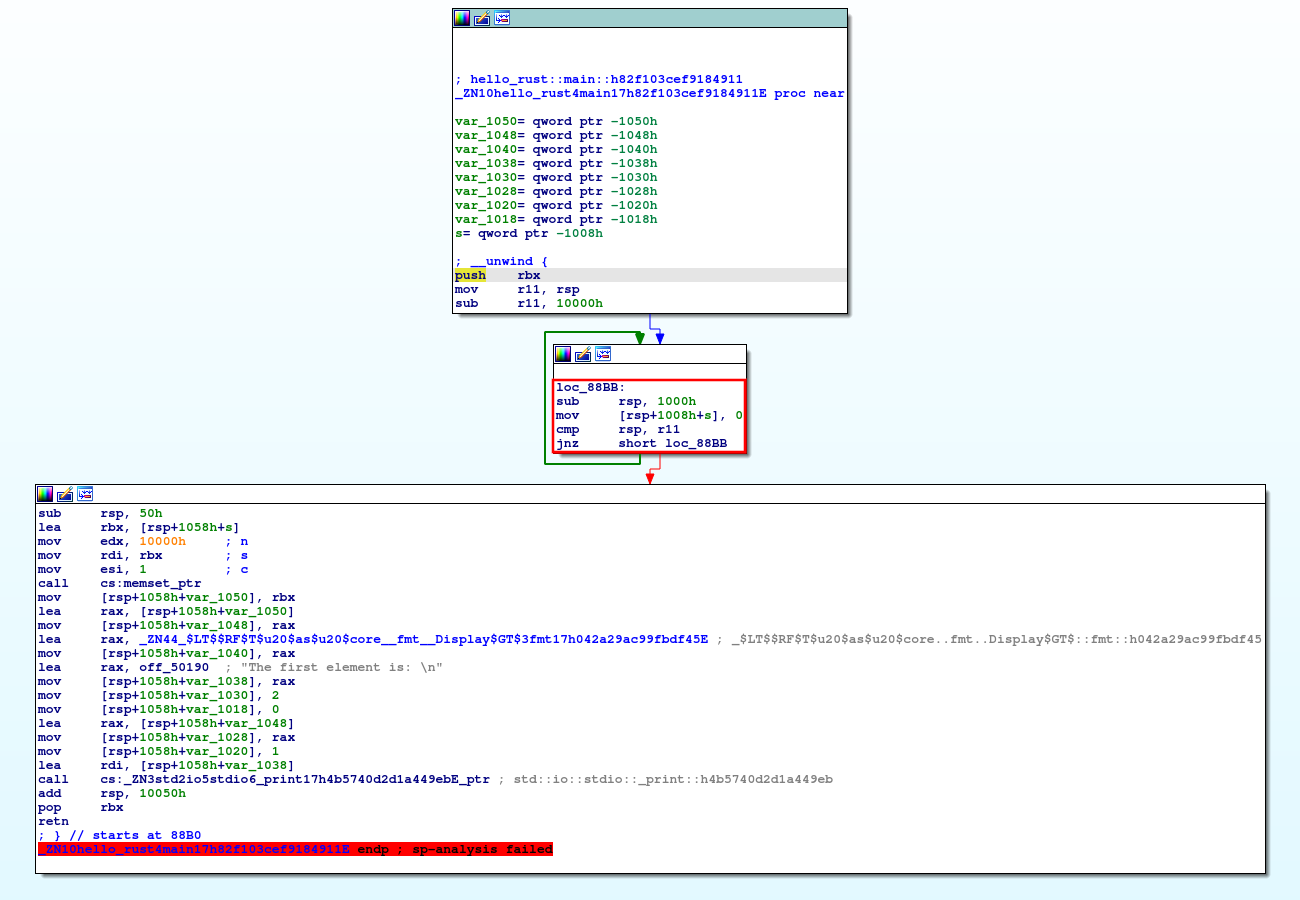Click the group-nodes icon on the bottom block
Screen dimensions: 1300x900
point(85,493)
